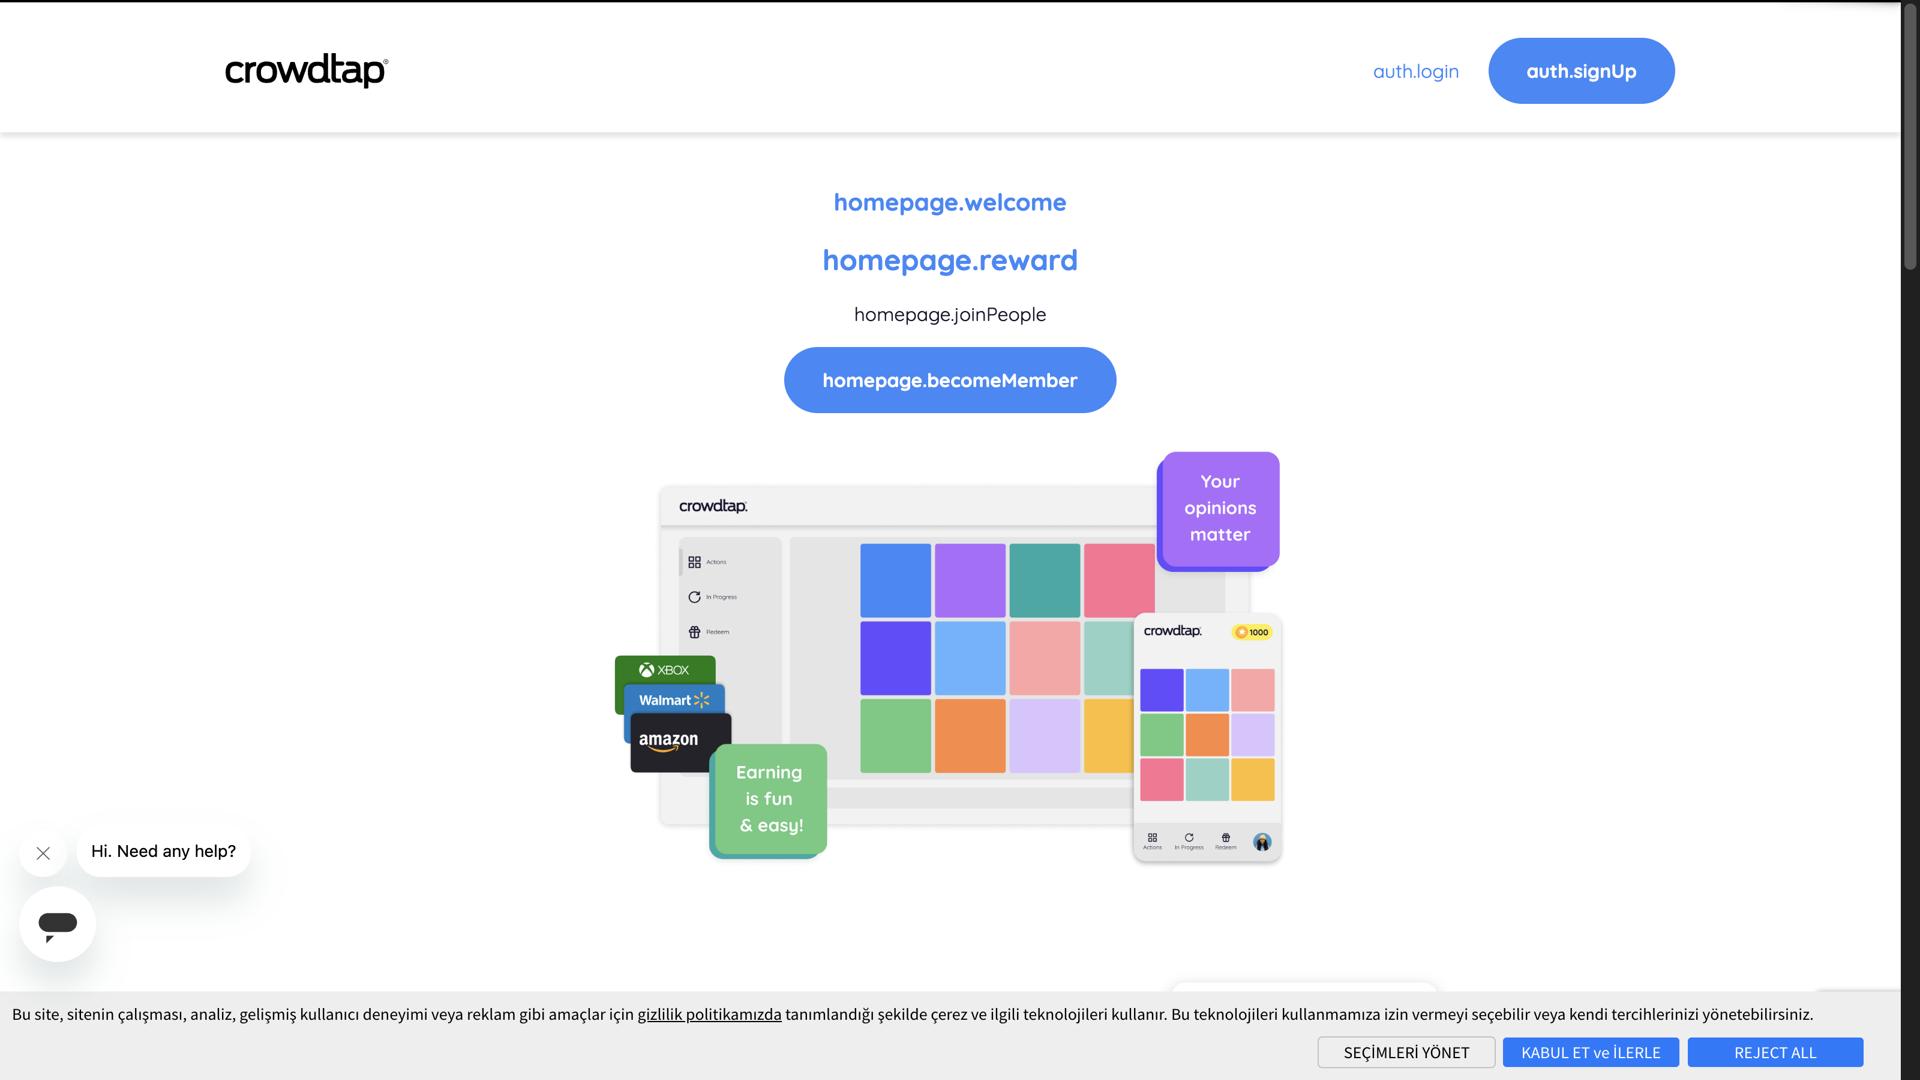This screenshot has height=1080, width=1920.
Task: Open the chat widget bubble icon
Action: pyautogui.click(x=57, y=924)
